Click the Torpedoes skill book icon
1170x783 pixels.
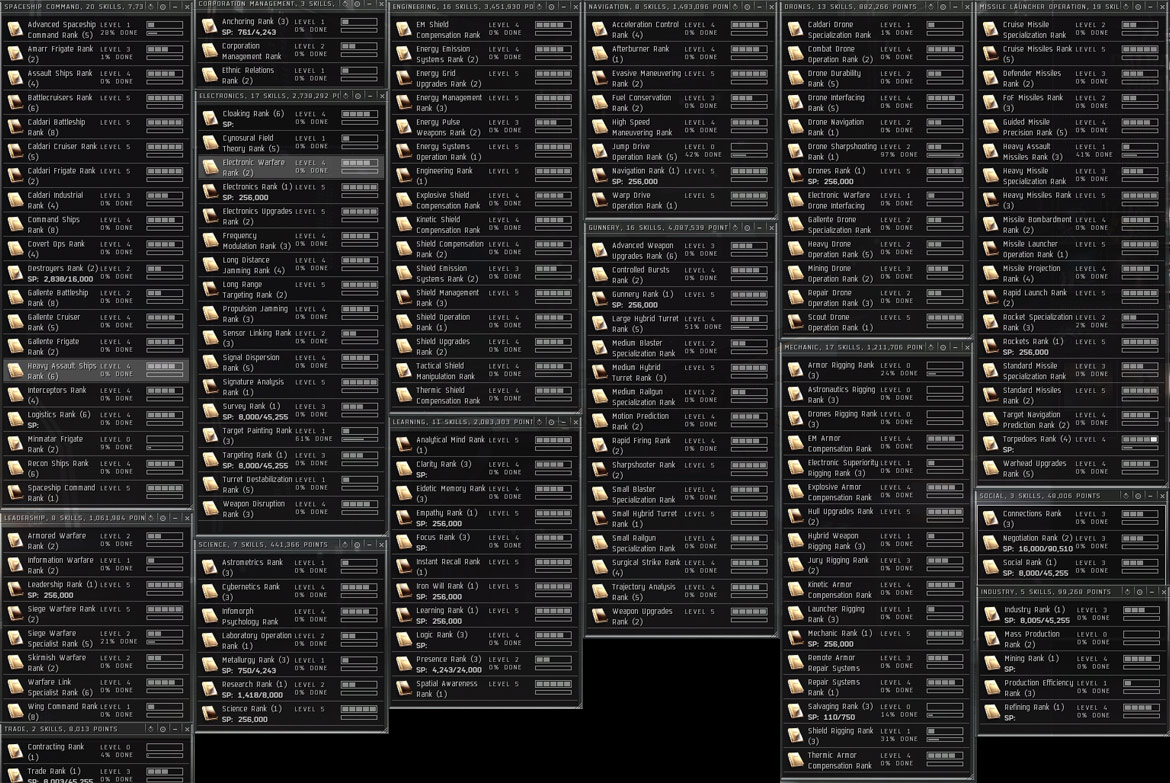(x=990, y=445)
